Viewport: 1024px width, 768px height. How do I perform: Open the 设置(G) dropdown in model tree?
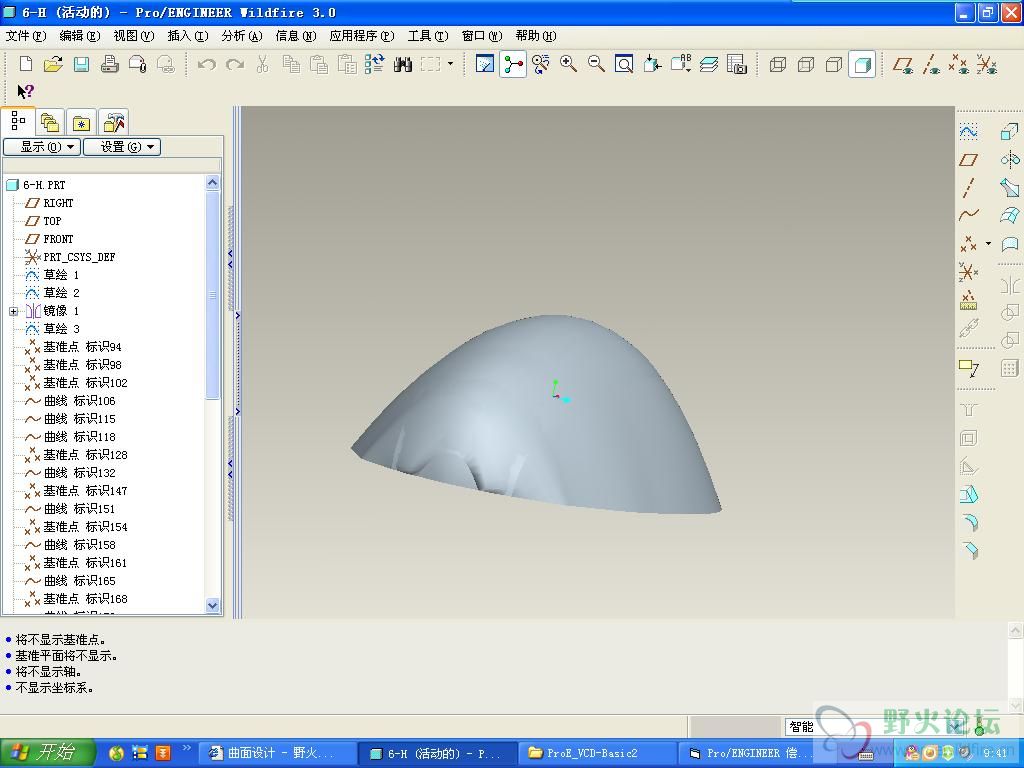(122, 147)
